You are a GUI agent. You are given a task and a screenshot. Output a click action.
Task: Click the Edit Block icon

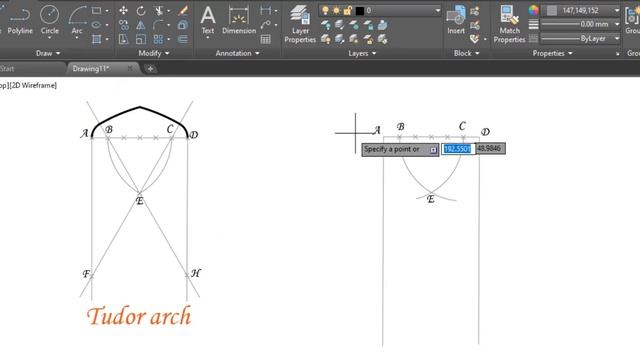coord(474,25)
